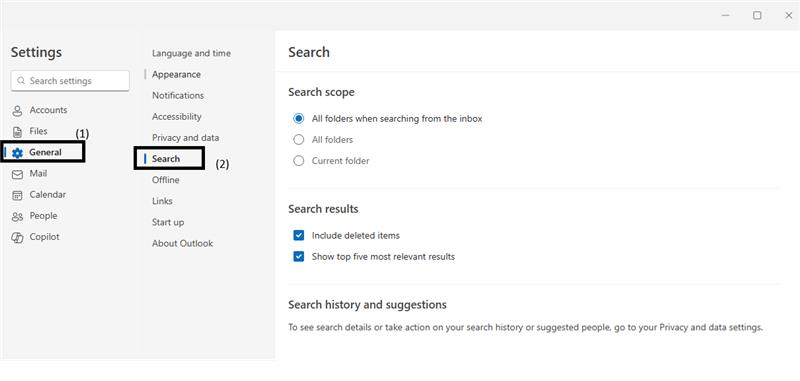The width and height of the screenshot is (800, 381).
Task: Open Offline settings
Action: pos(165,180)
